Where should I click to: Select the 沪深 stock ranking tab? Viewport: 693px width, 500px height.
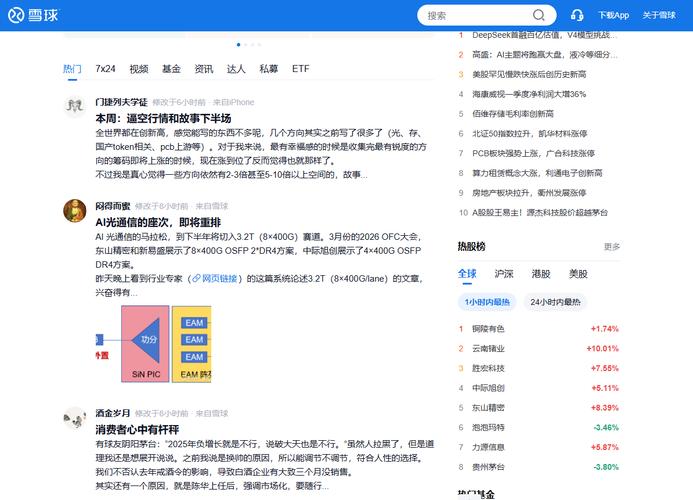504,274
